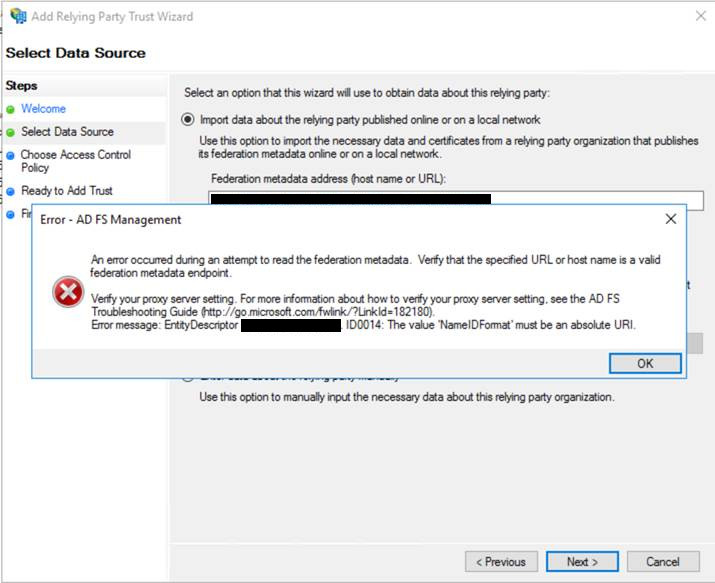
Task: Click the Previous button
Action: click(x=501, y=562)
